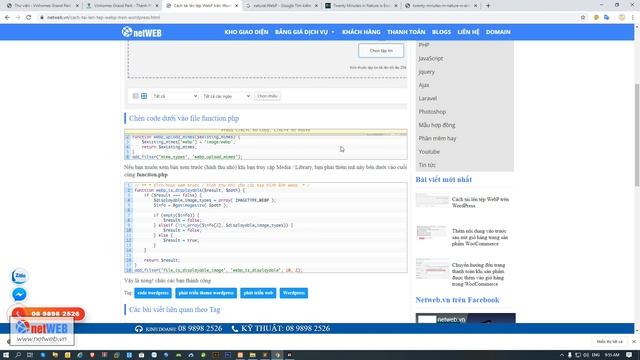Click the netweb.vn Facebook page widget
The width and height of the screenshot is (640, 360).
click(465, 318)
